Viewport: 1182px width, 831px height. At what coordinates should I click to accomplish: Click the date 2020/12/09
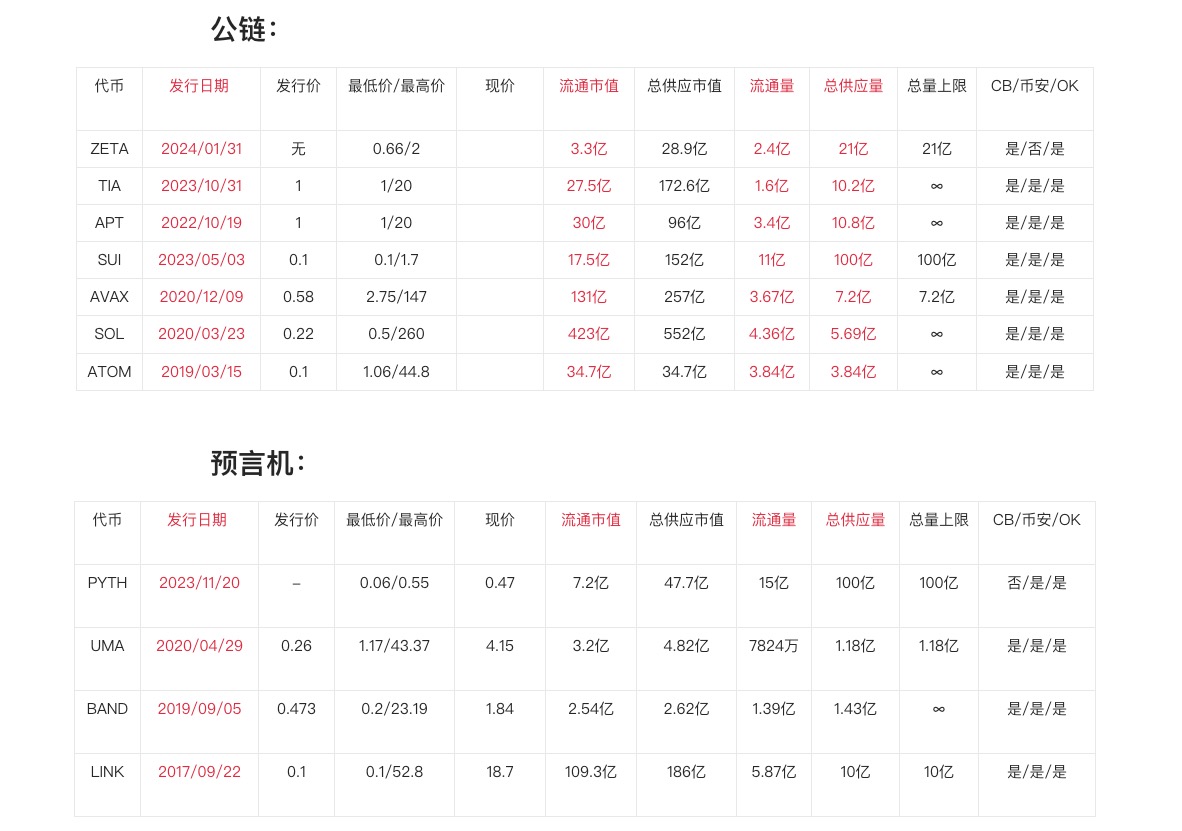(201, 296)
